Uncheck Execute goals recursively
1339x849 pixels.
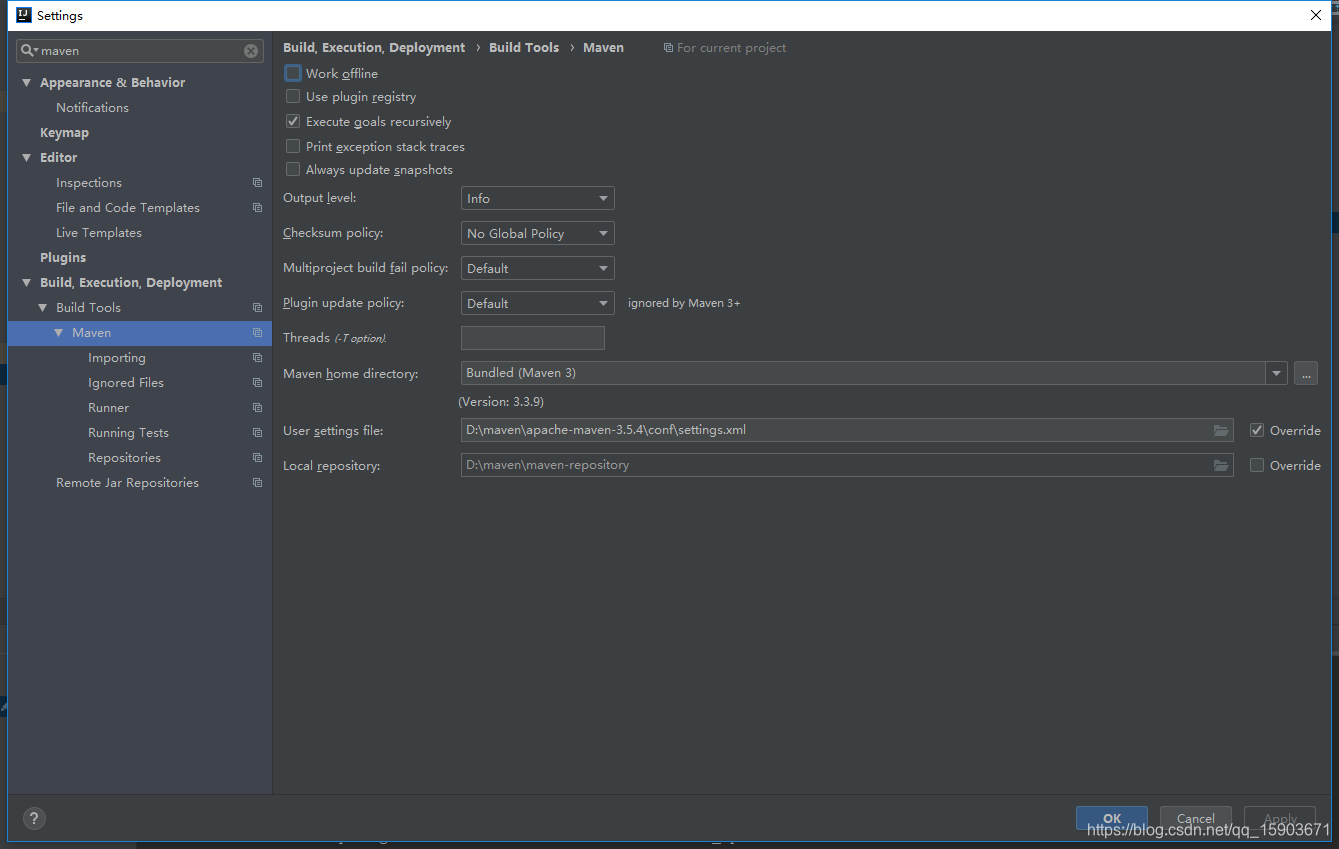[x=293, y=121]
